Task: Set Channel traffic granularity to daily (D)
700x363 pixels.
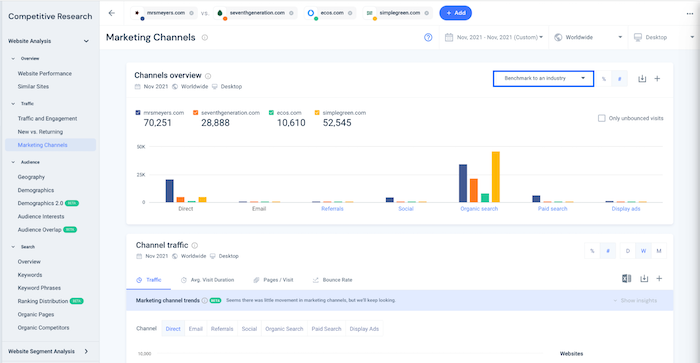Action: pyautogui.click(x=628, y=251)
